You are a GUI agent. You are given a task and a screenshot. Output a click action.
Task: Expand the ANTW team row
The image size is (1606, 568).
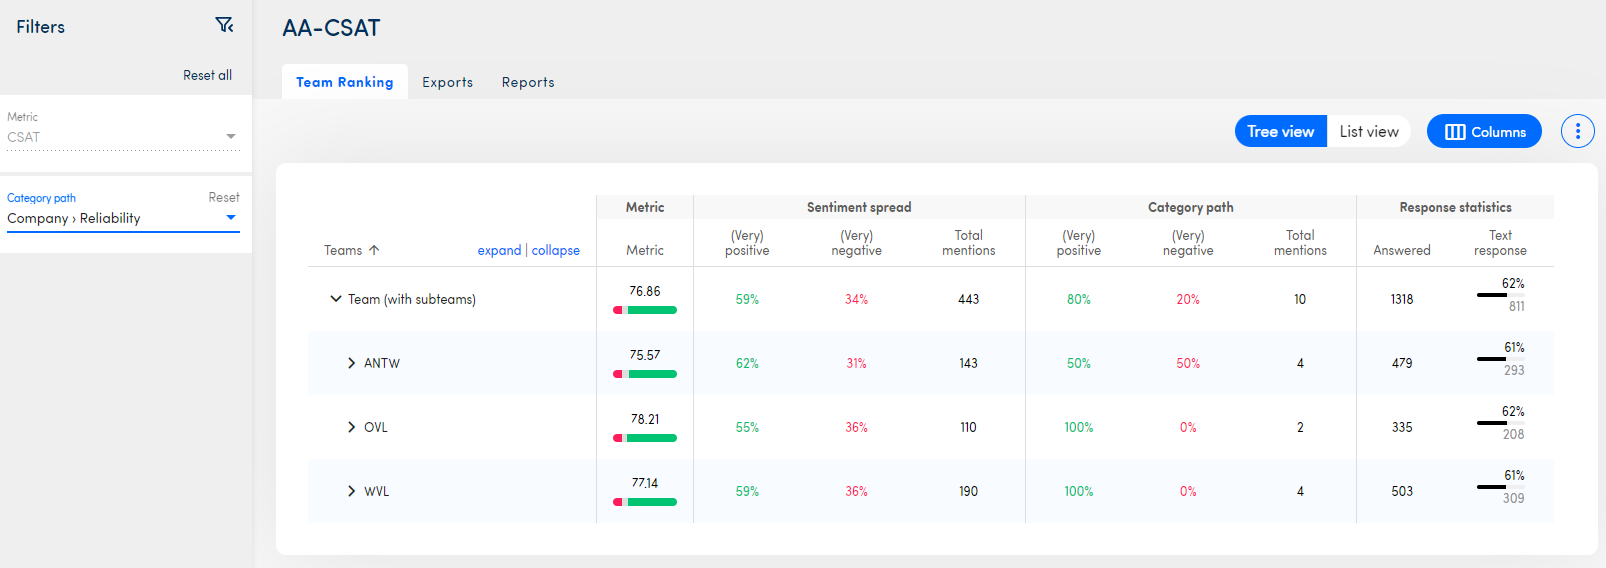coord(351,363)
